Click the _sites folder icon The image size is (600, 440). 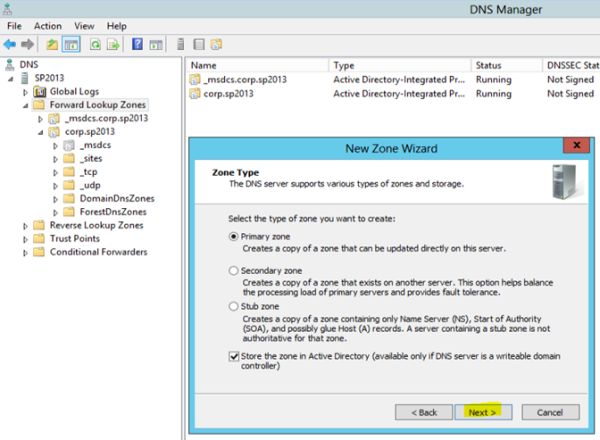(x=69, y=158)
